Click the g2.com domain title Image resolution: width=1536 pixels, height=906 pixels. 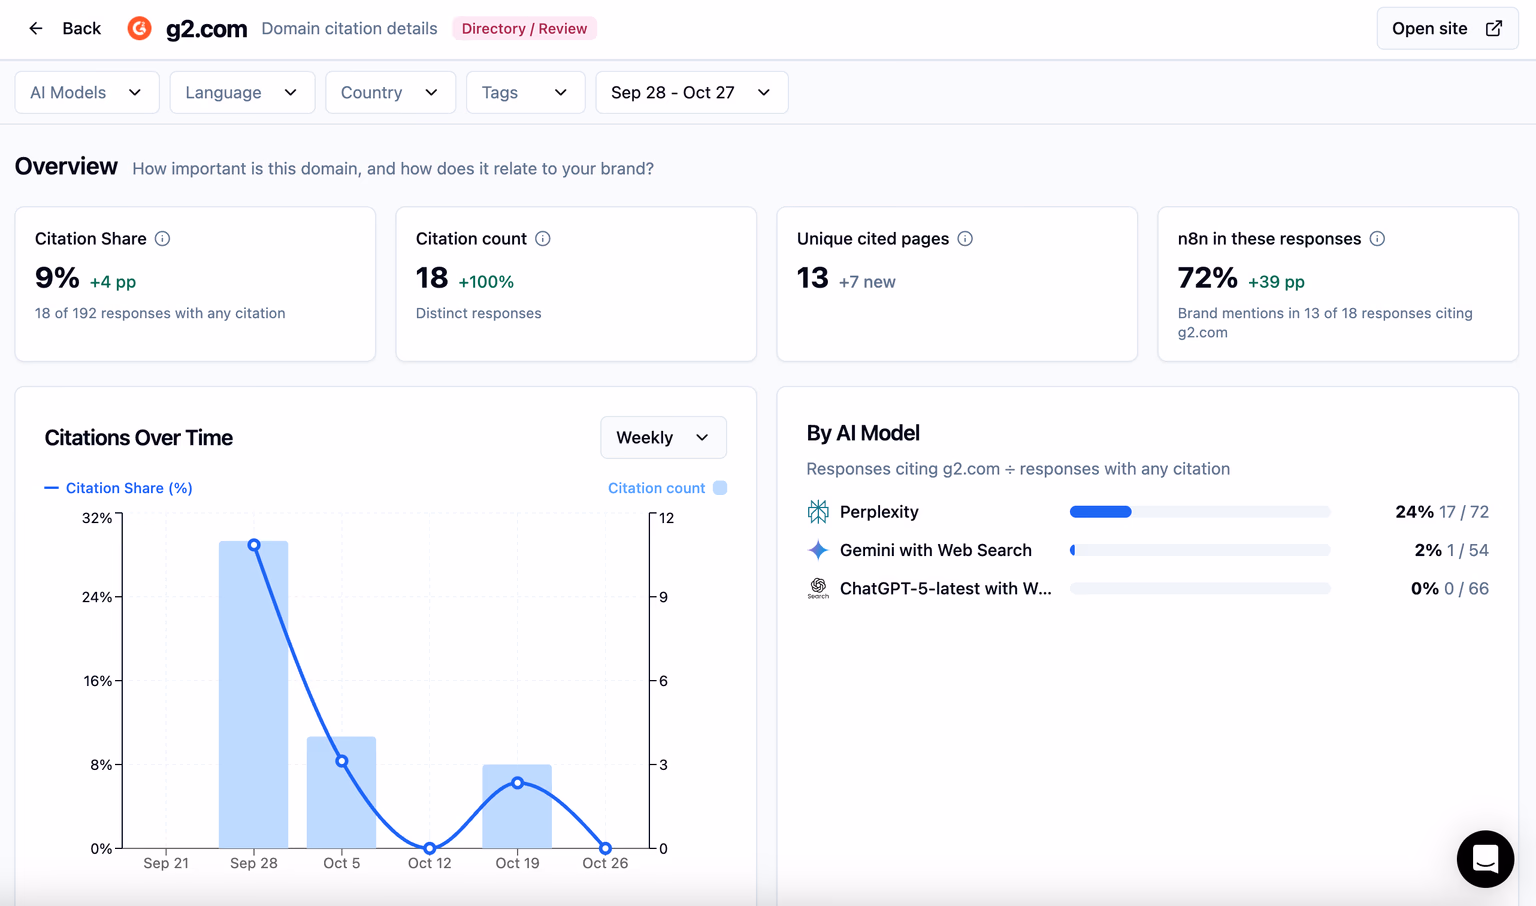(206, 29)
